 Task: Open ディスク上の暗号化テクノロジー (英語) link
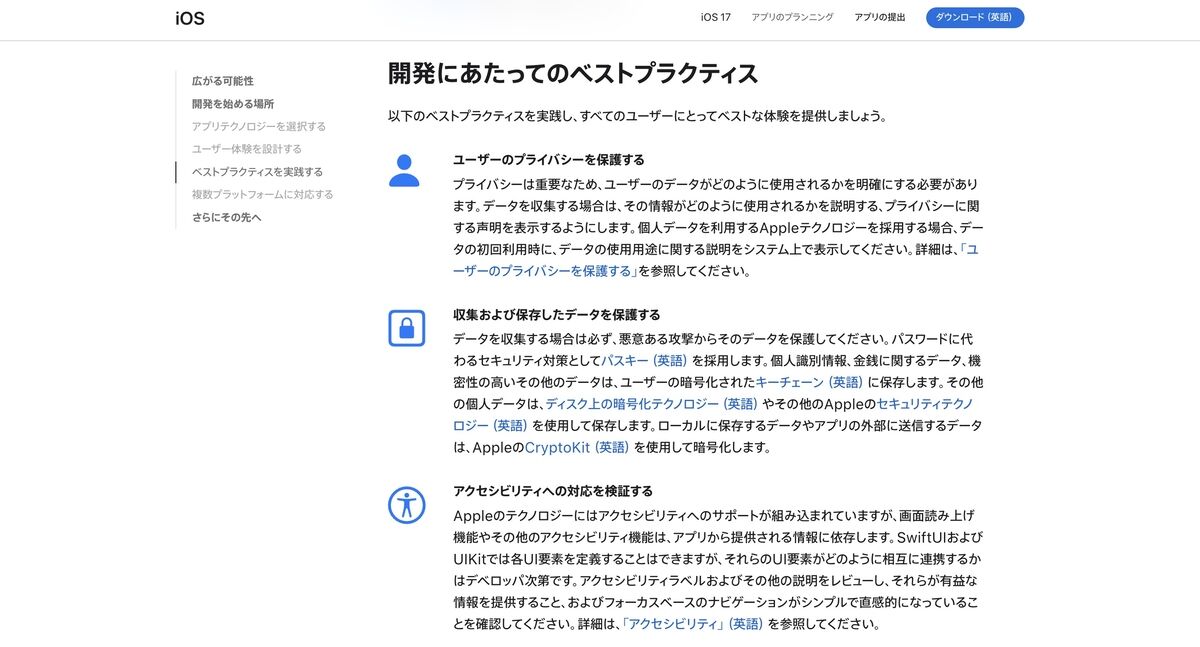click(x=652, y=404)
